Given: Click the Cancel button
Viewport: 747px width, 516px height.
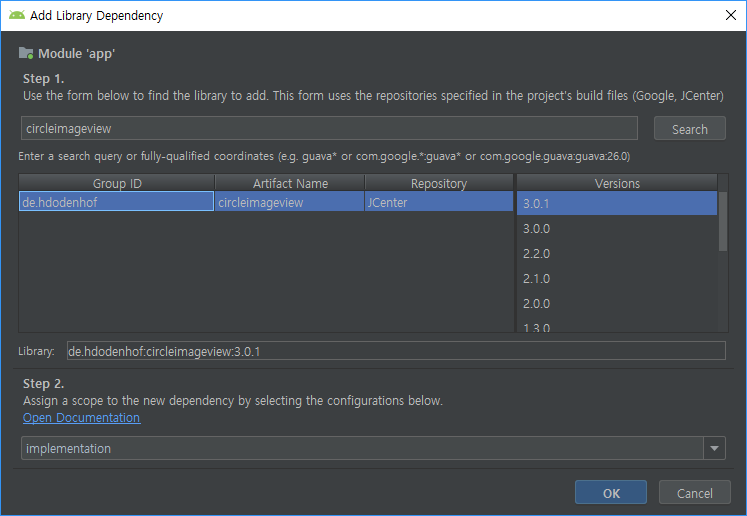Looking at the screenshot, I should pos(695,493).
